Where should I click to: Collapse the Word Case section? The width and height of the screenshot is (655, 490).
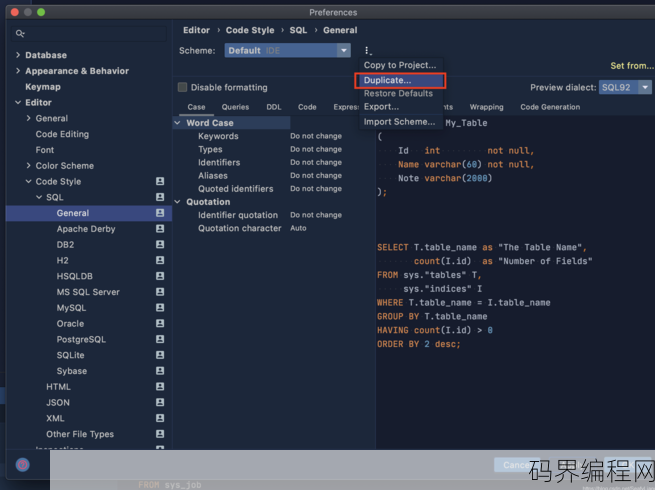[178, 123]
